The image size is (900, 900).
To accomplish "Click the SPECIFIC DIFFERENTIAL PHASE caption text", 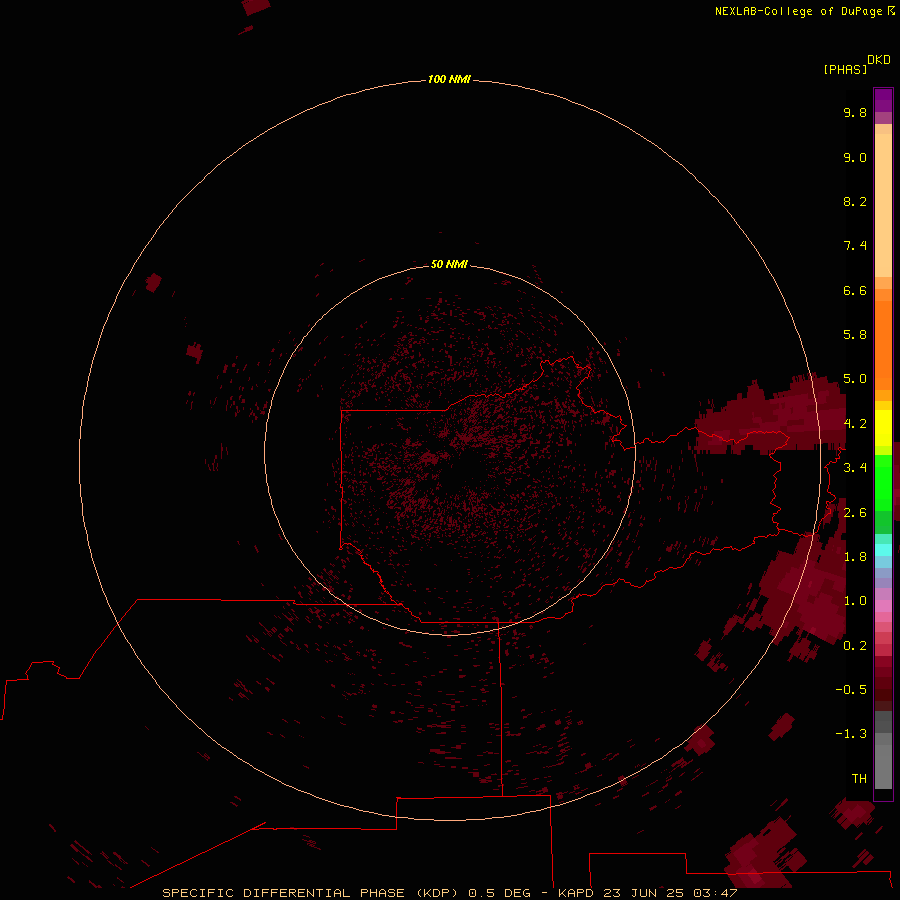I will coord(283,893).
